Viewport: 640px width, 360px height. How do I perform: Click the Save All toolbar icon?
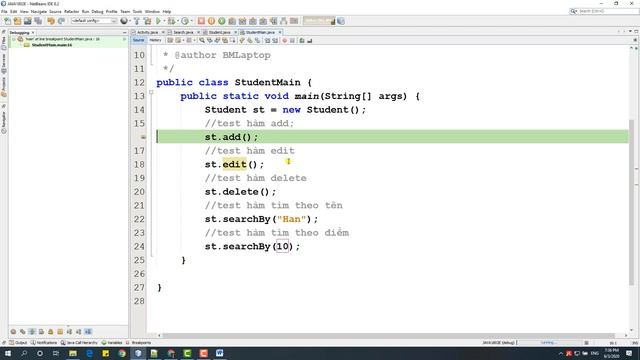(x=38, y=21)
